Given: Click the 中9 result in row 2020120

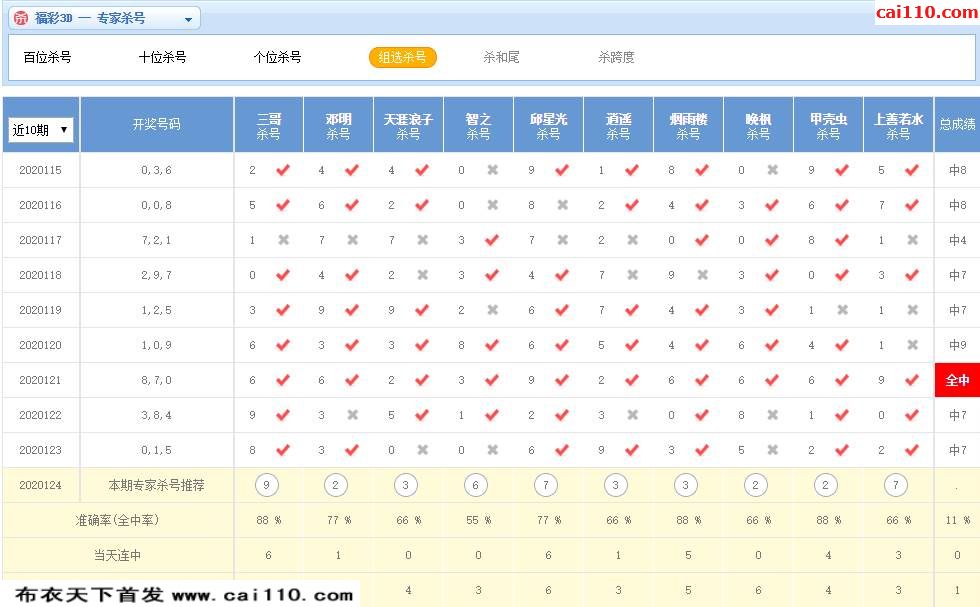Looking at the screenshot, I should click(x=958, y=345).
